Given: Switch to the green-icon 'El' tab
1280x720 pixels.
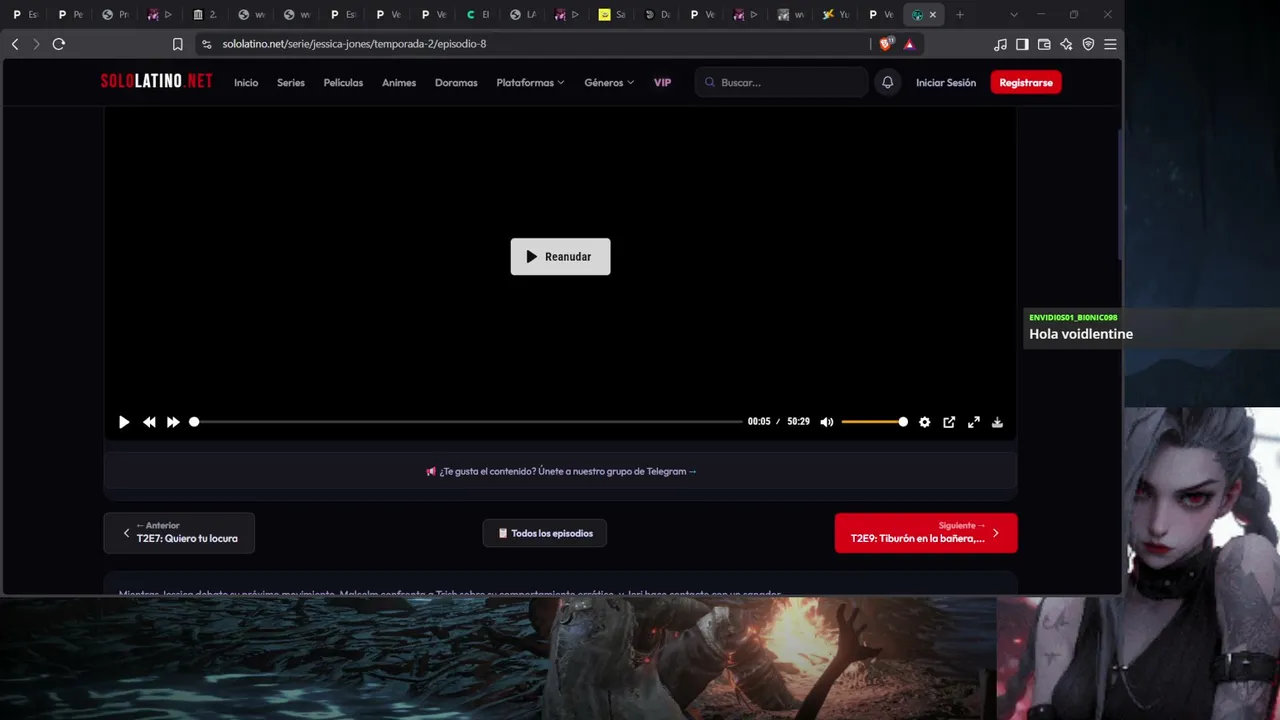Looking at the screenshot, I should [x=478, y=15].
